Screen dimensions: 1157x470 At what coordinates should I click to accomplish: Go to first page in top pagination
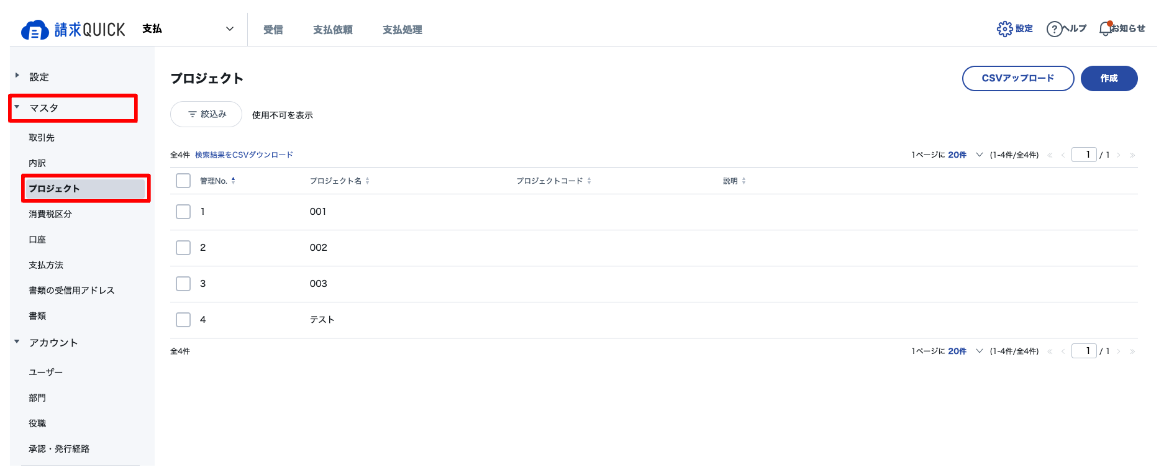(1049, 155)
